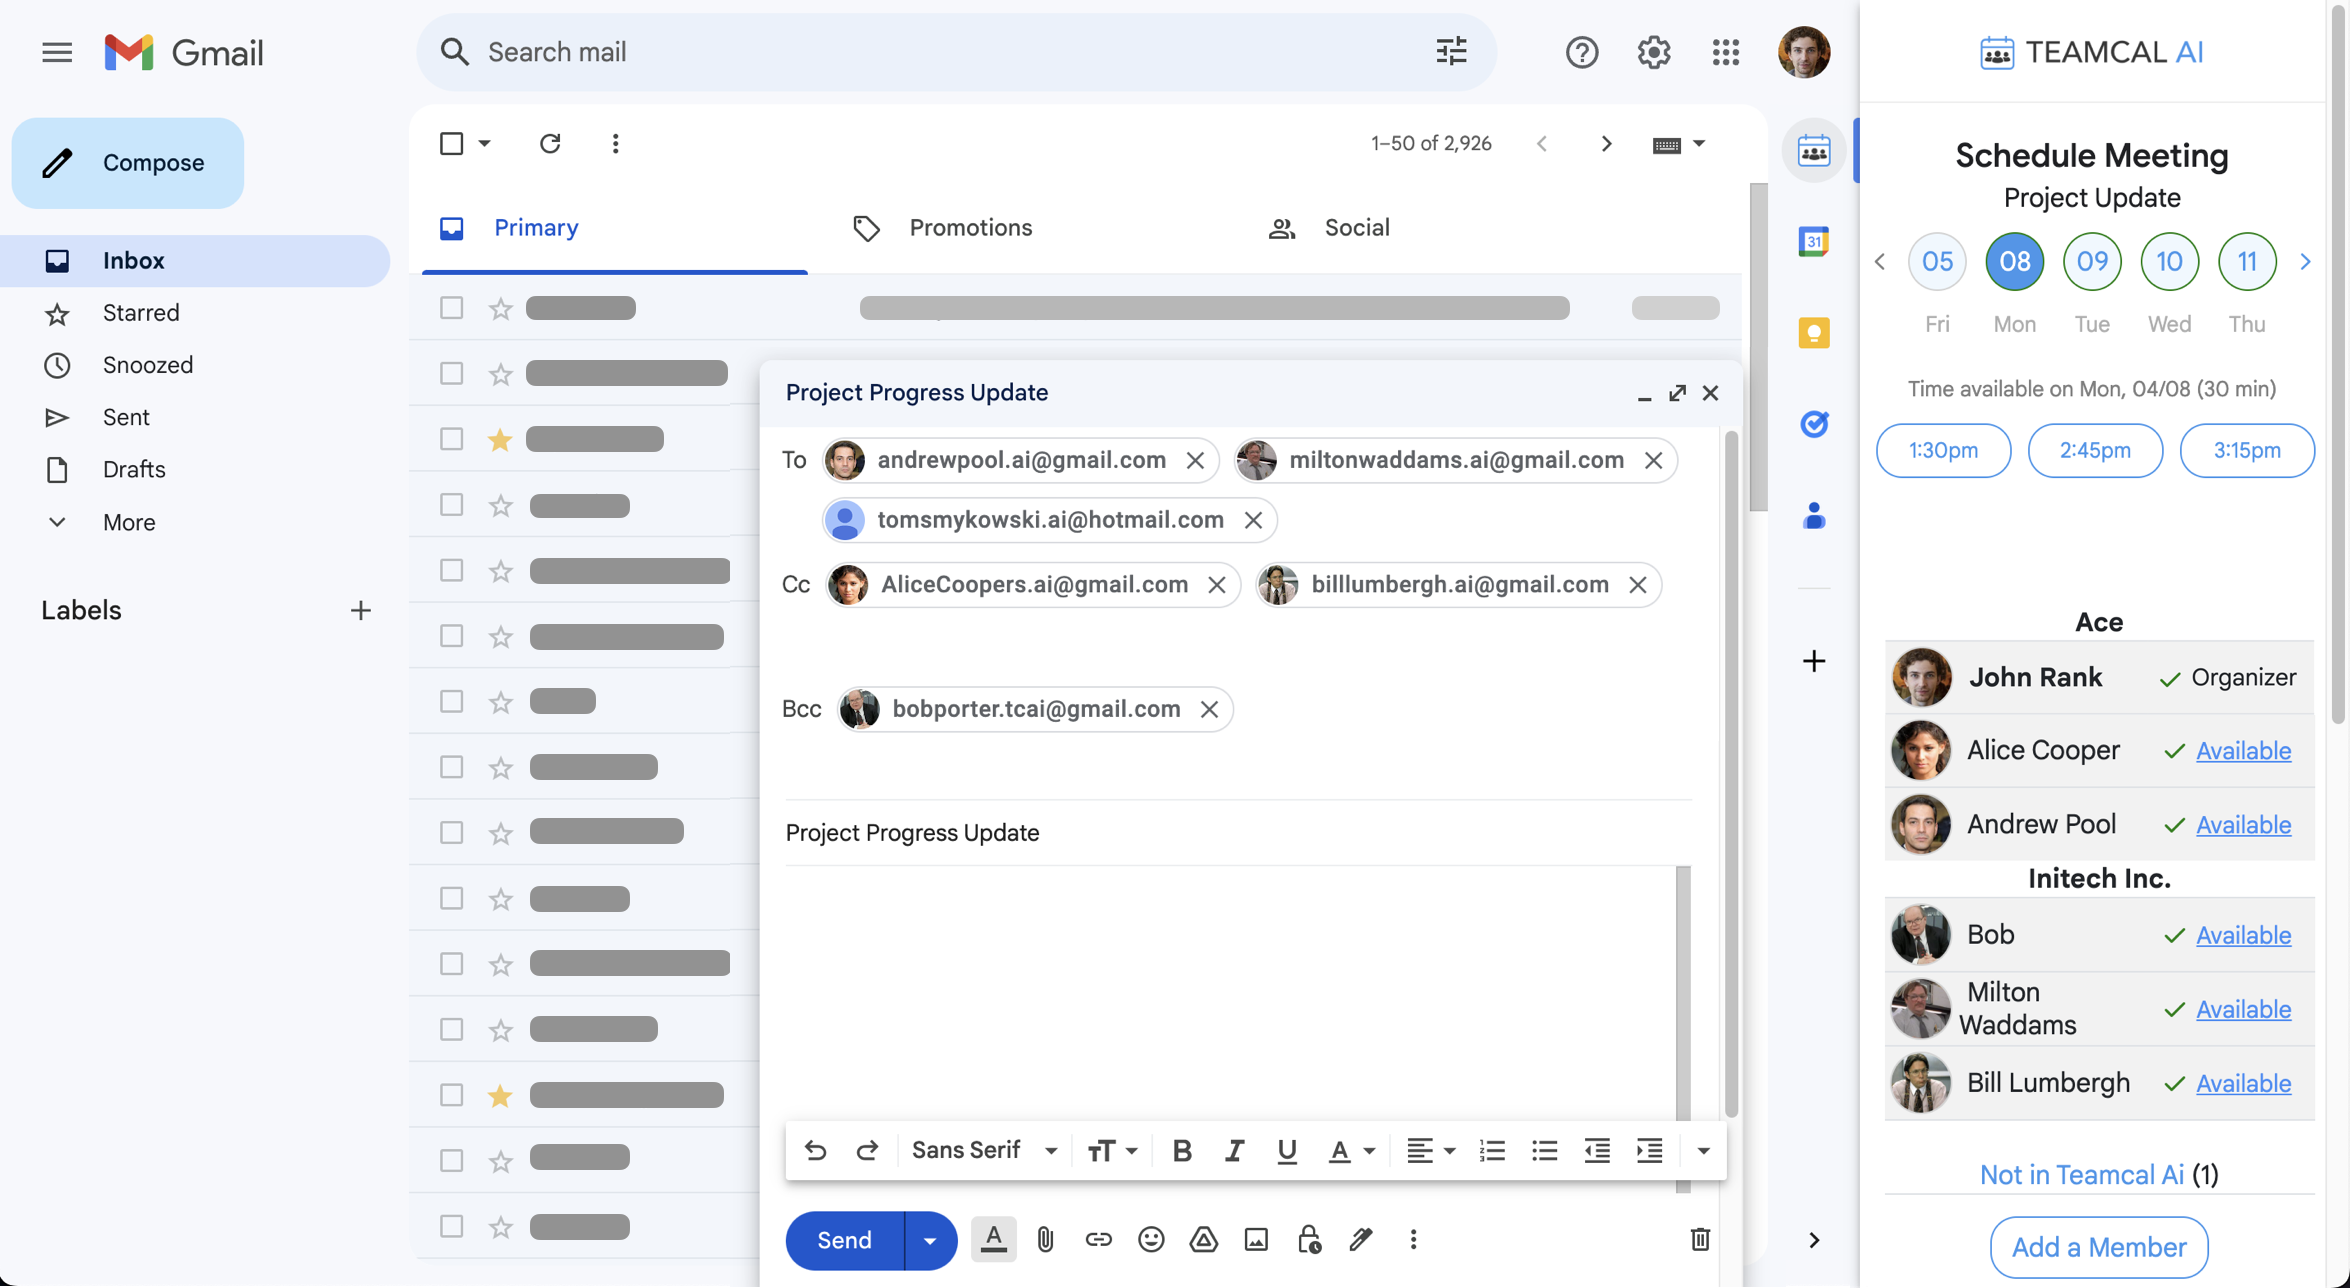The height and width of the screenshot is (1288, 2350).
Task: Expand more formatting options arrow
Action: click(1703, 1151)
